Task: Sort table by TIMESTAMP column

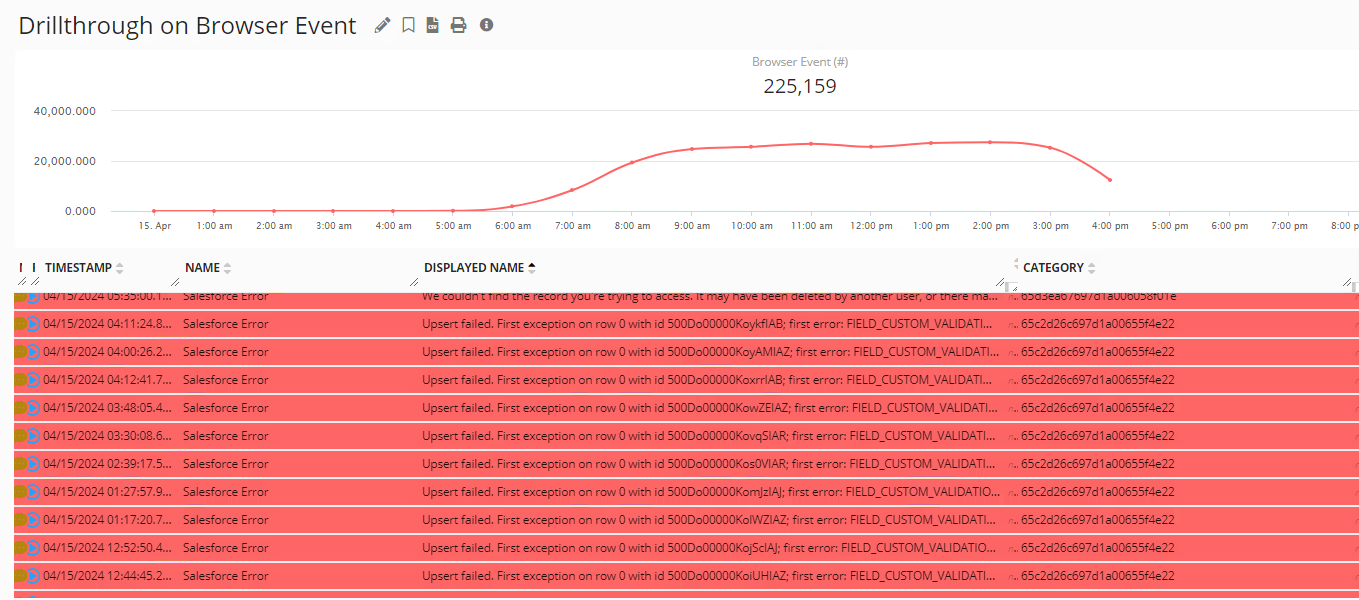Action: 120,268
